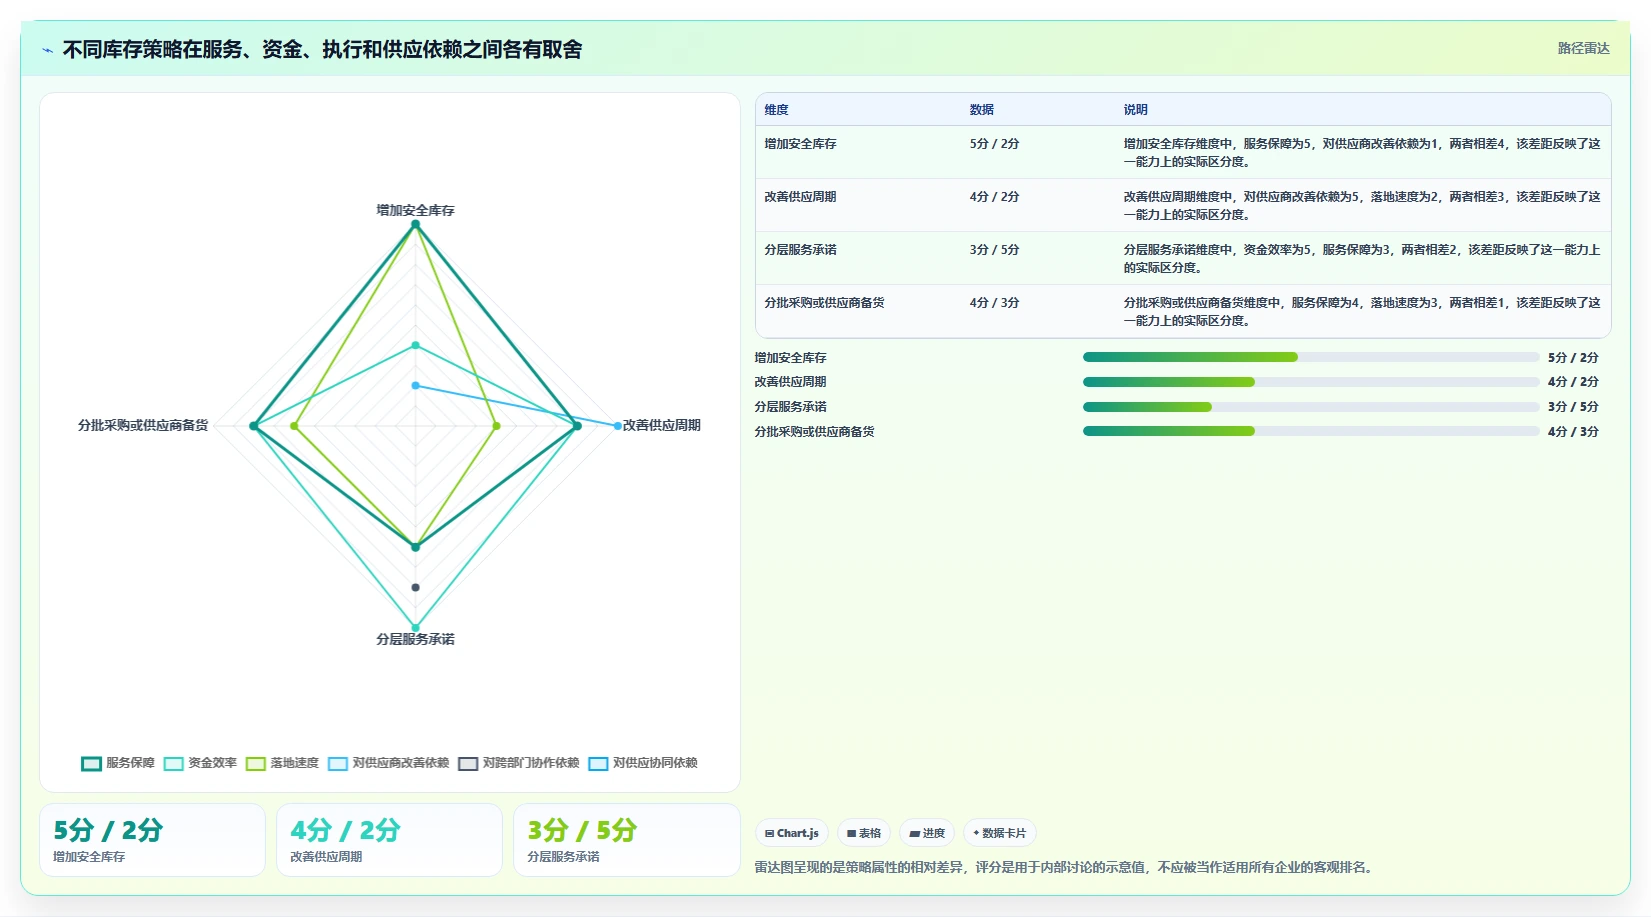Click the dark gray data point above 分层服务承诺
This screenshot has height=917, width=1651.
415,587
